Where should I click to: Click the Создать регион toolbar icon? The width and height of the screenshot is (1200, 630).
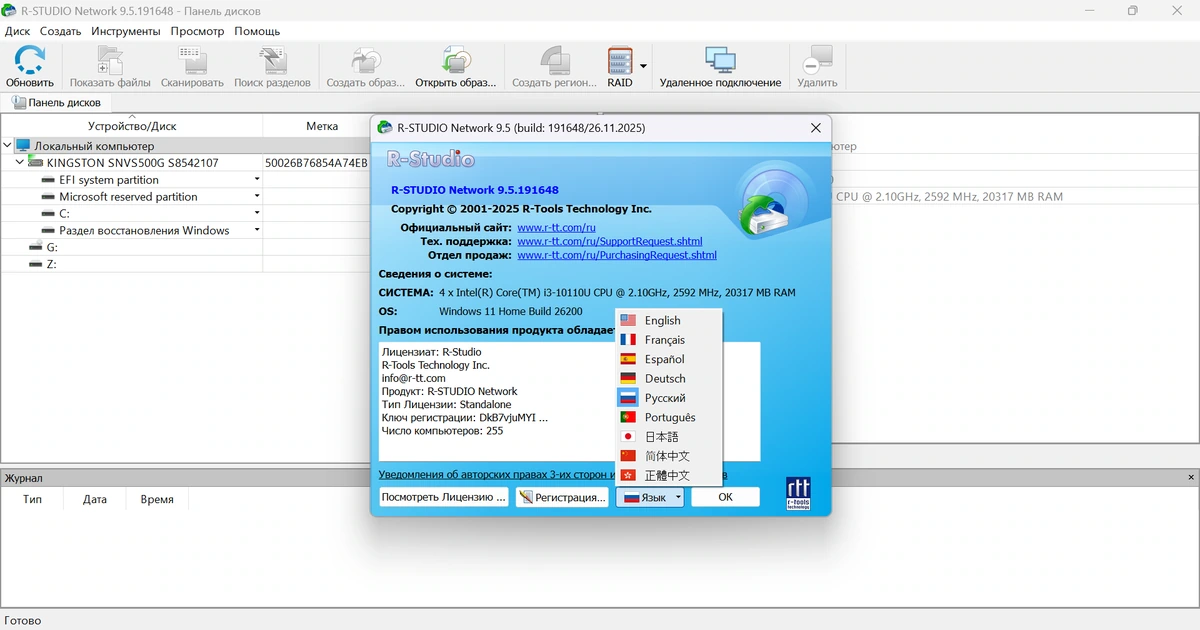(x=554, y=60)
